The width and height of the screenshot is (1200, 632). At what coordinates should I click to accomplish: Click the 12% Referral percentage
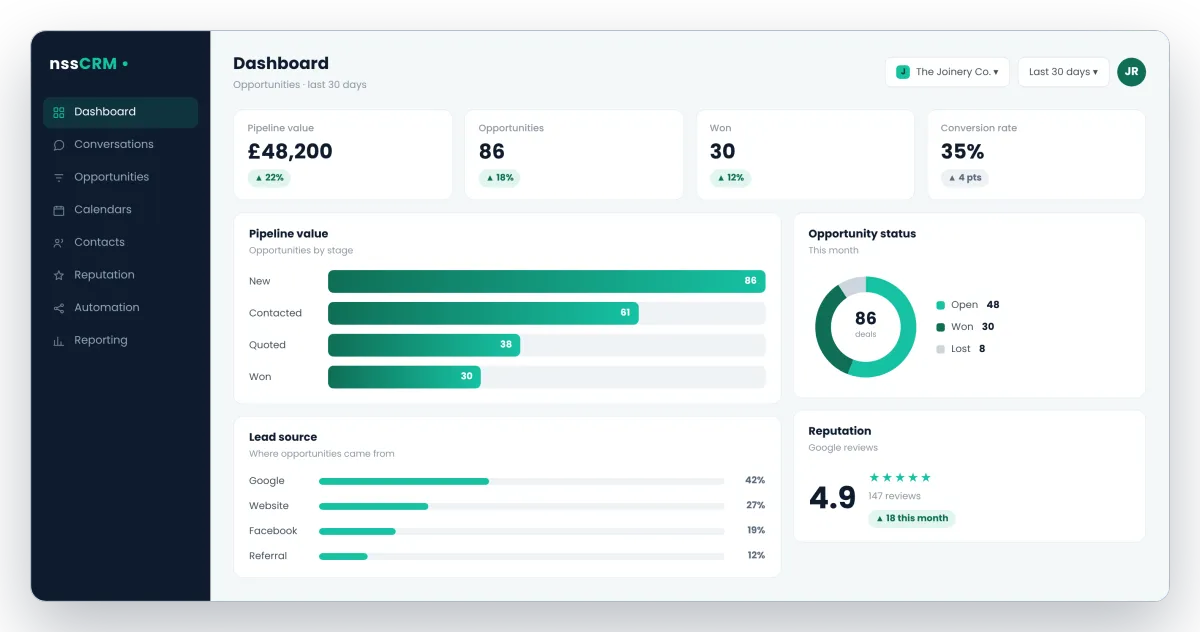point(755,556)
